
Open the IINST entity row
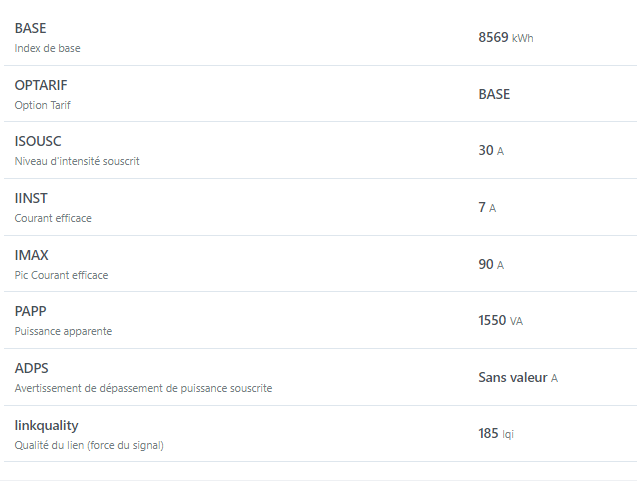(x=320, y=207)
